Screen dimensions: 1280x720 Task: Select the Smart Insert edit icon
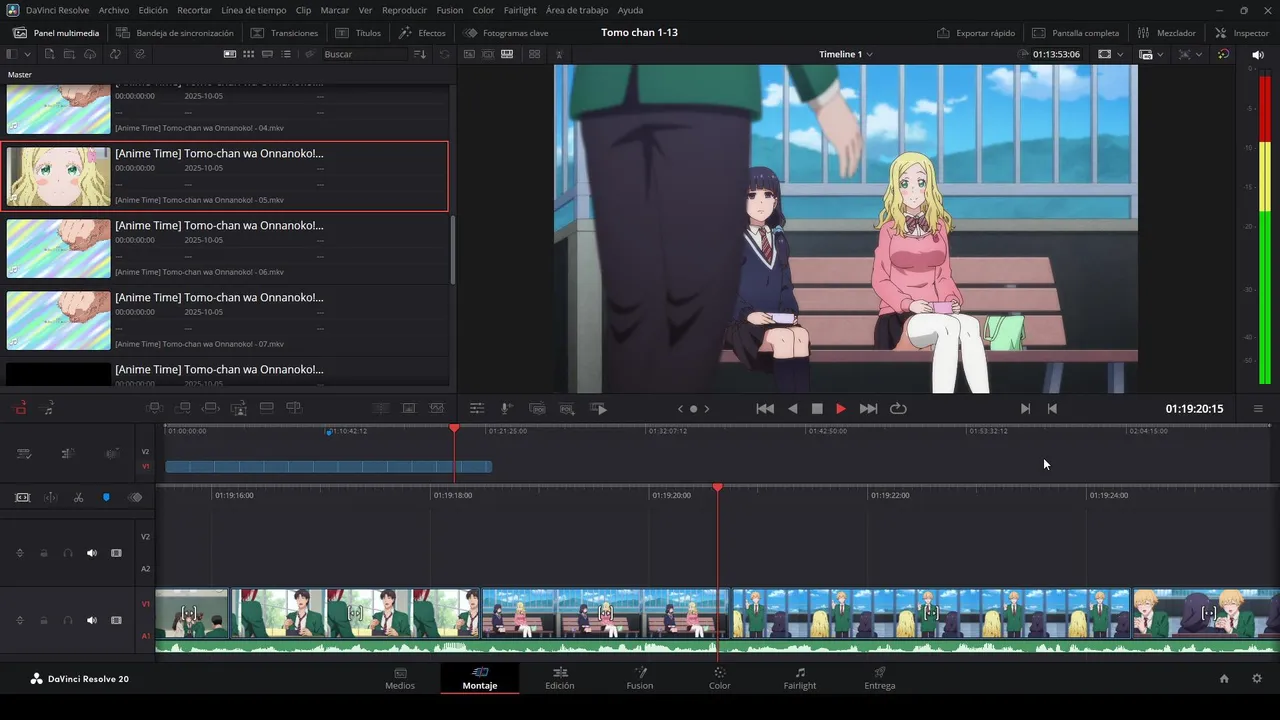tap(154, 408)
